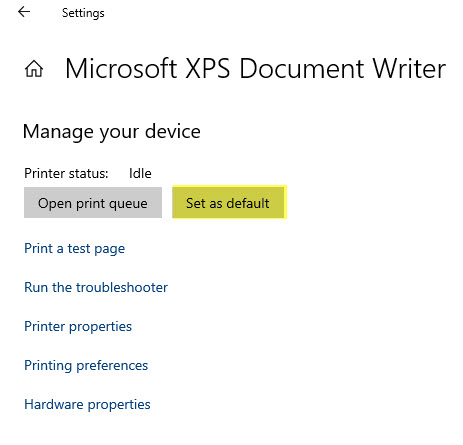Screen dimensions: 463x445
Task: Go back using the back arrow
Action: pos(24,12)
